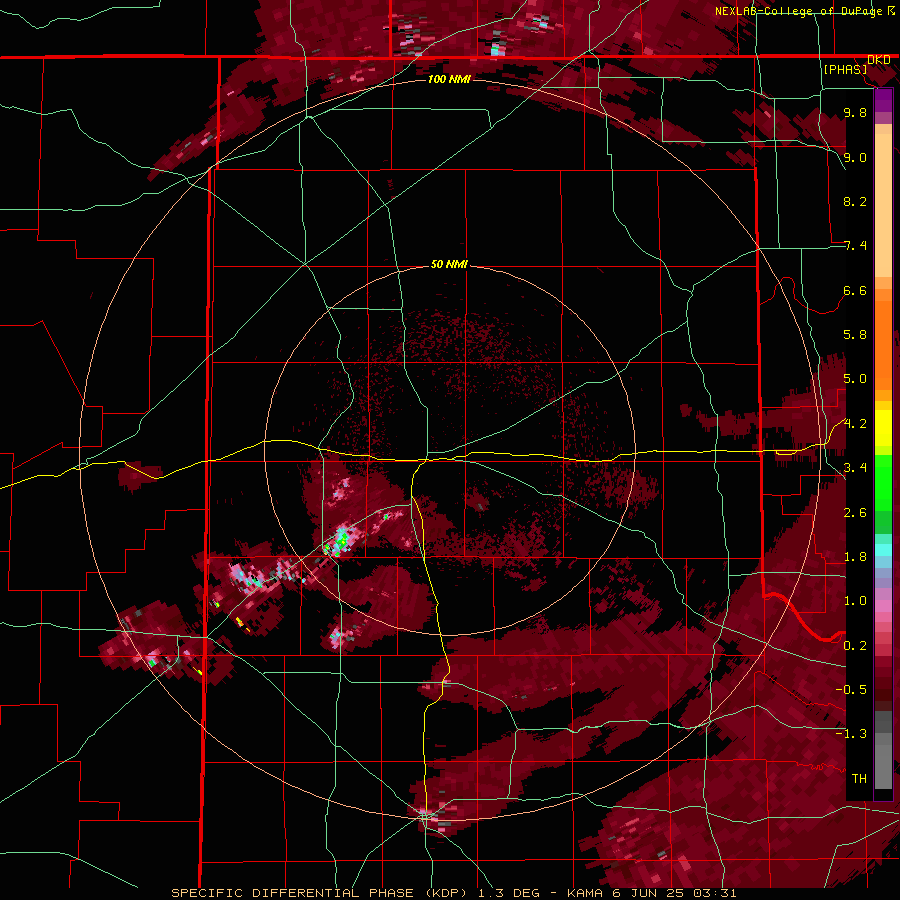Image resolution: width=900 pixels, height=900 pixels.
Task: Click the 3.4 value on the color scale
Action: [x=855, y=468]
